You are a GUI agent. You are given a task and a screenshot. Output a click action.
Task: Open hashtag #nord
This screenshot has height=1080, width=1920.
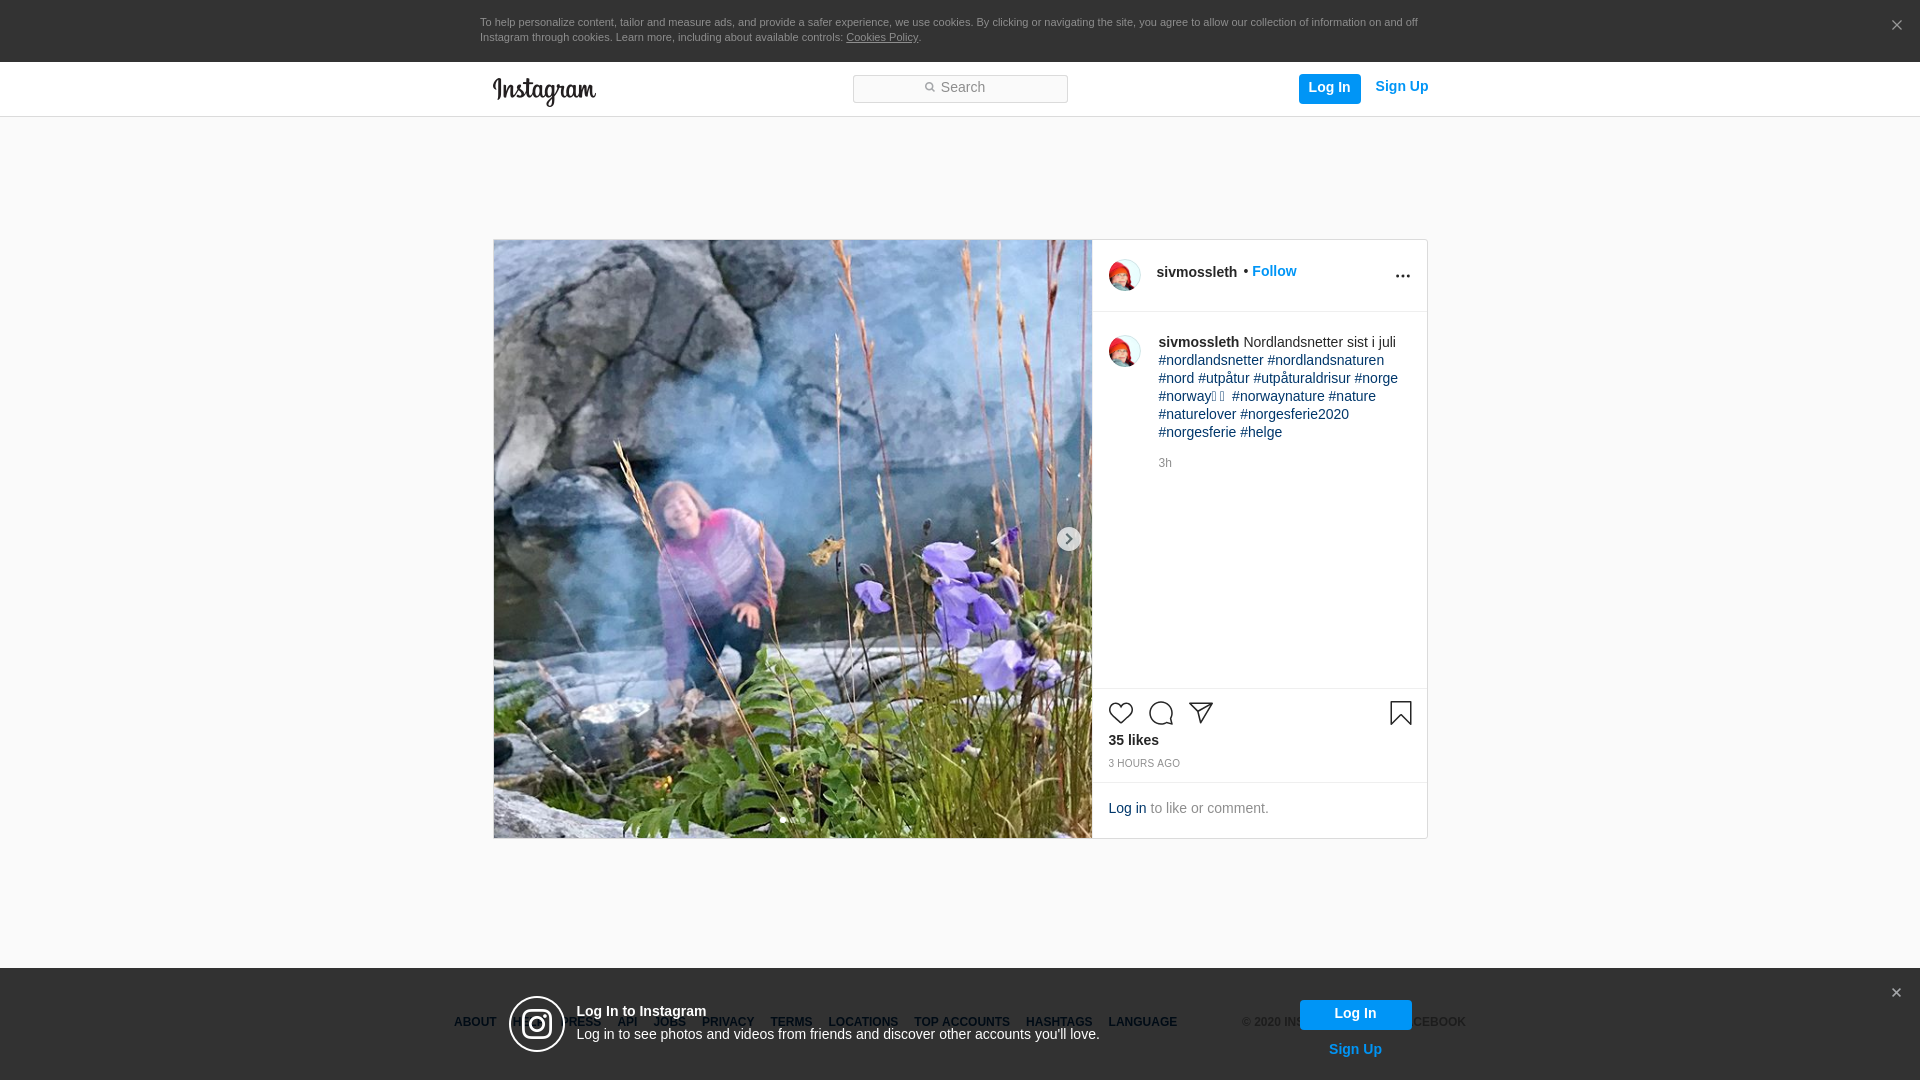tap(1176, 378)
